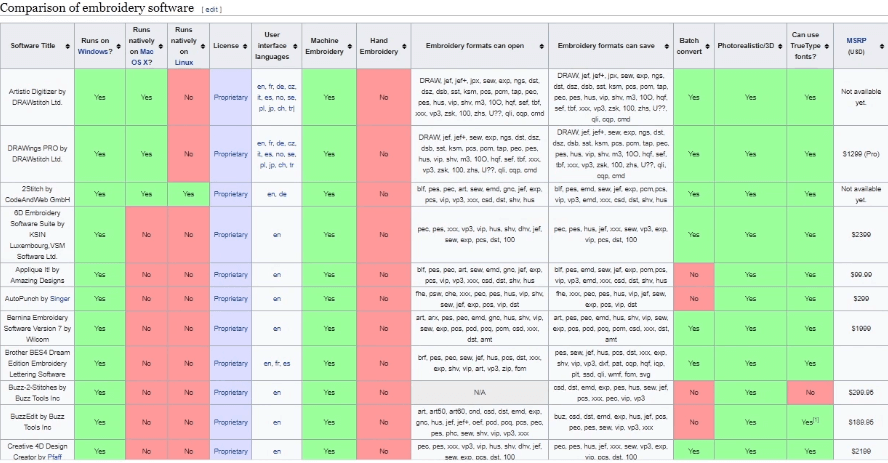Select 'DRAWings PRO by DRAWstitch Ltd.' cell

click(37, 154)
